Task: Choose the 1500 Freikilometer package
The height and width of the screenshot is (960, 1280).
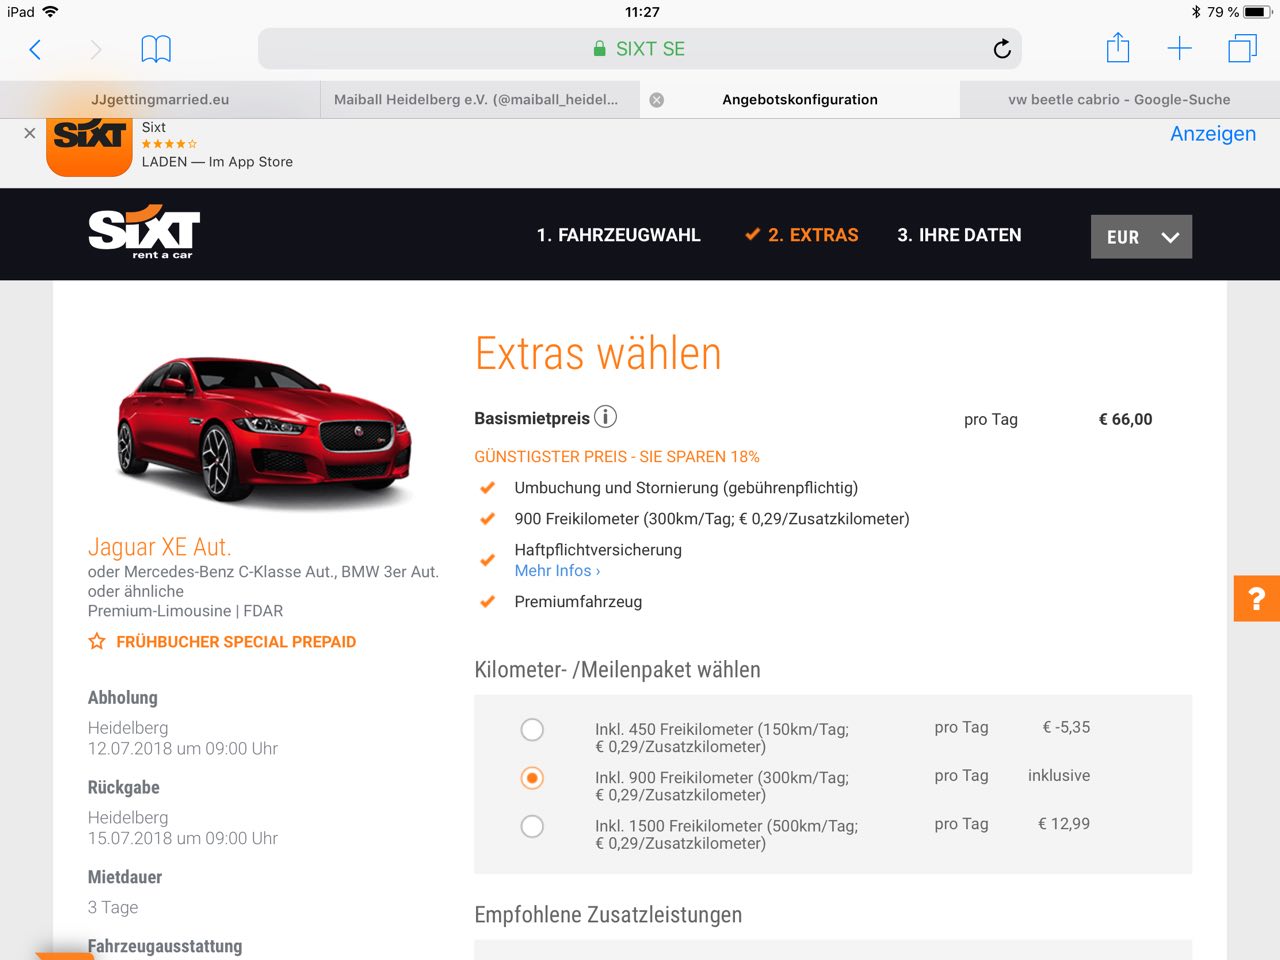Action: [532, 826]
